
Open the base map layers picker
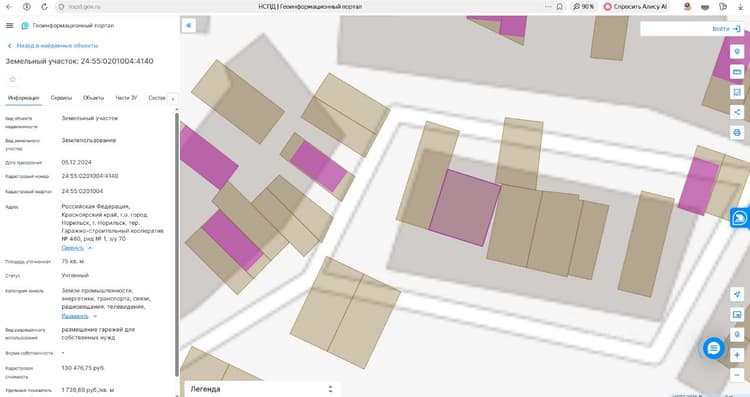737,314
